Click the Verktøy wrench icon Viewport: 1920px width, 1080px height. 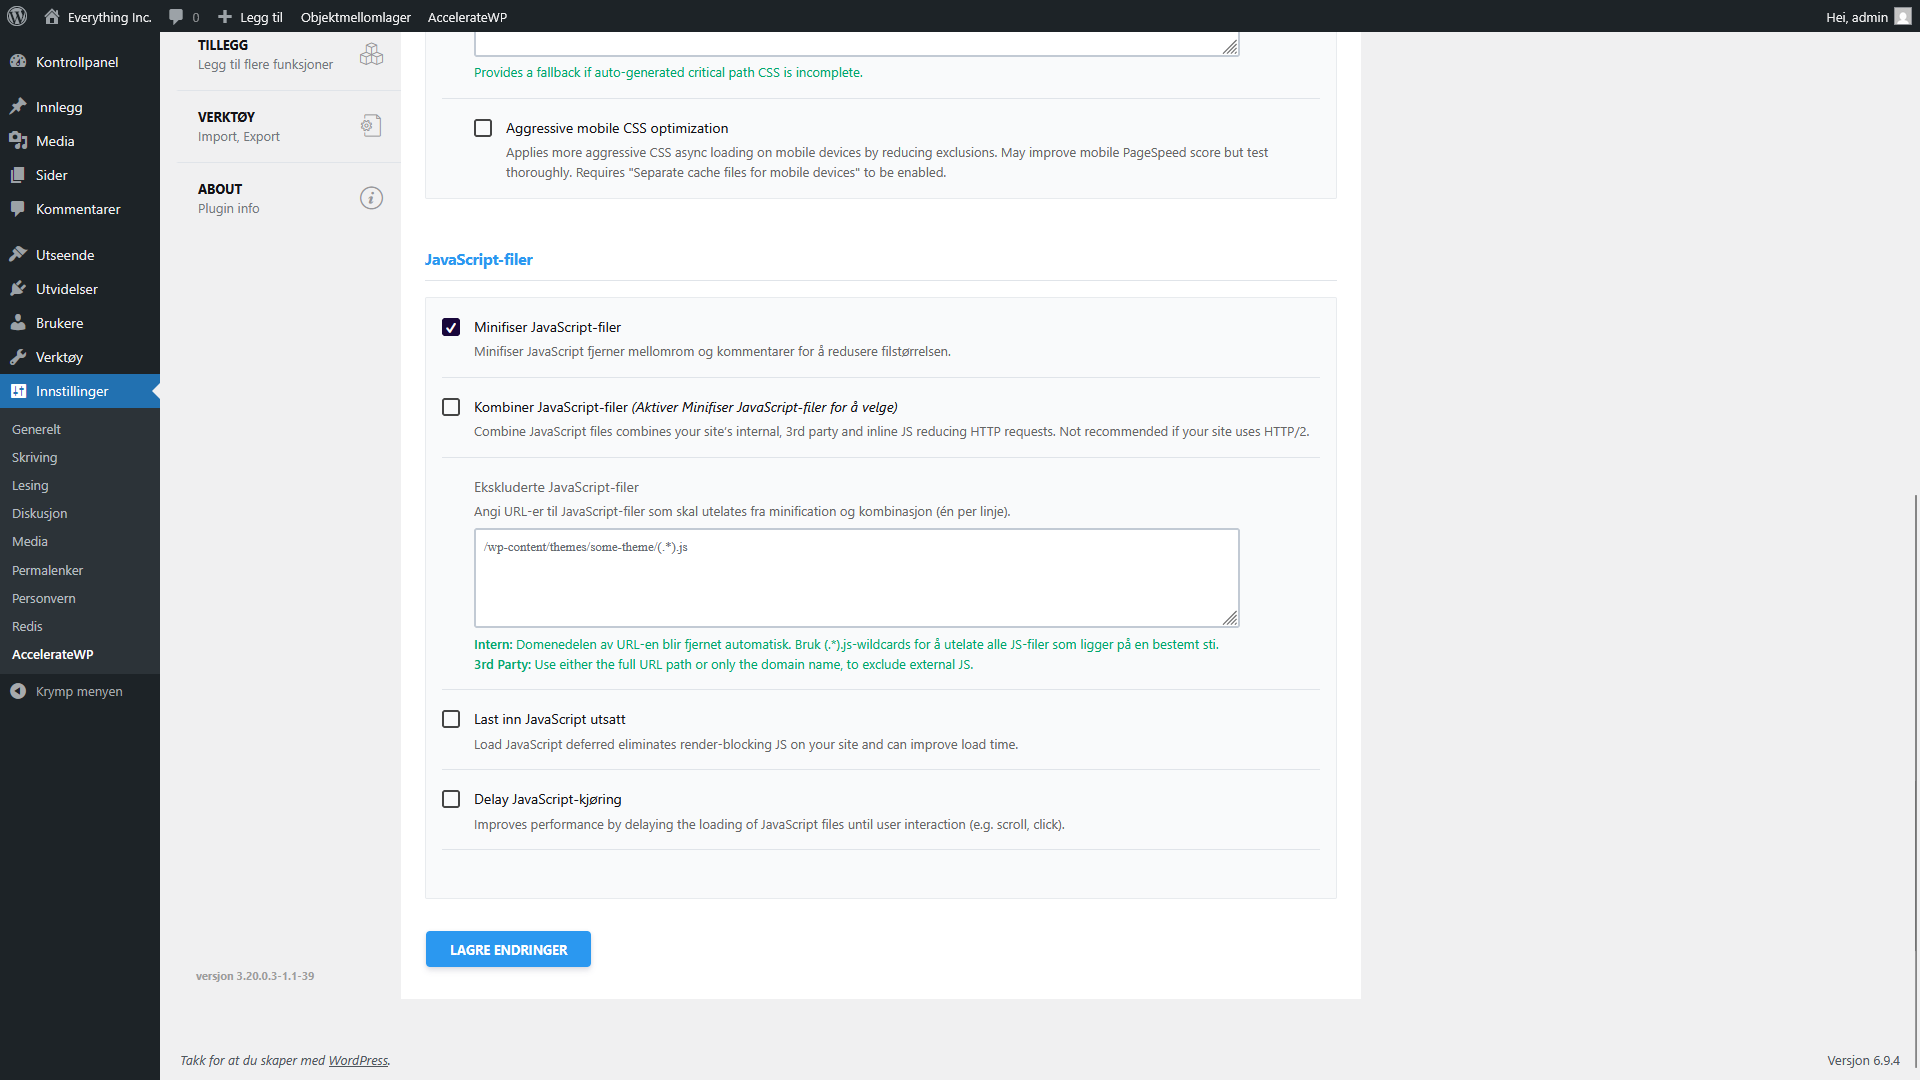pos(18,356)
